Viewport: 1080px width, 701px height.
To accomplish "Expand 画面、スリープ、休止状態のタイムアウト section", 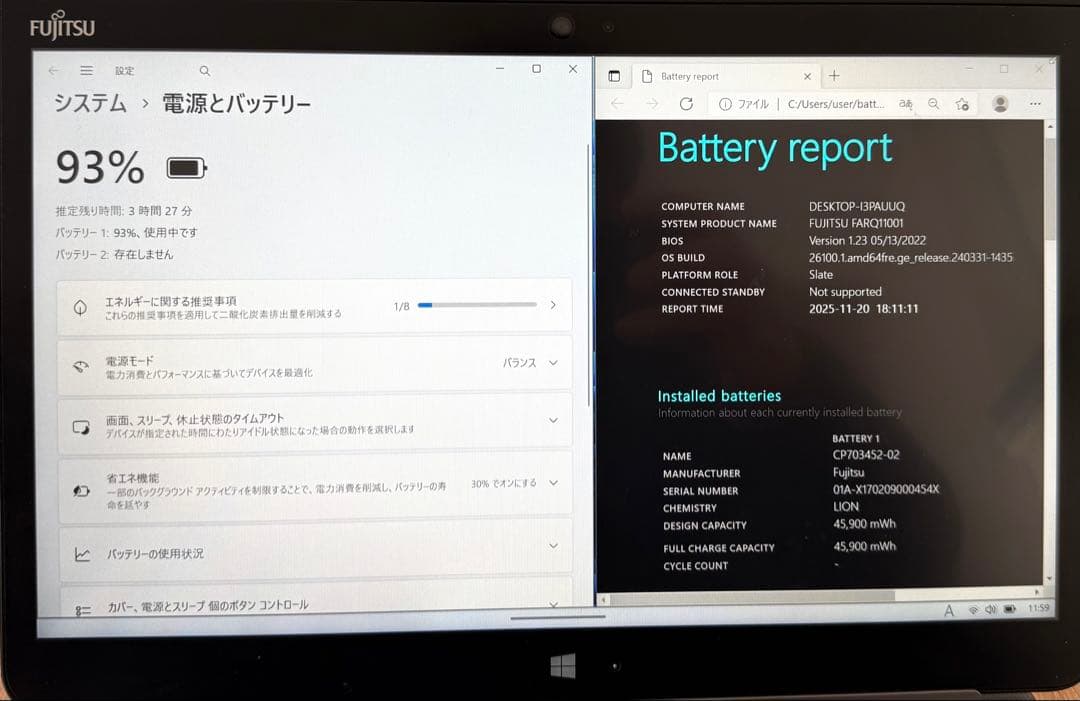I will [x=551, y=419].
